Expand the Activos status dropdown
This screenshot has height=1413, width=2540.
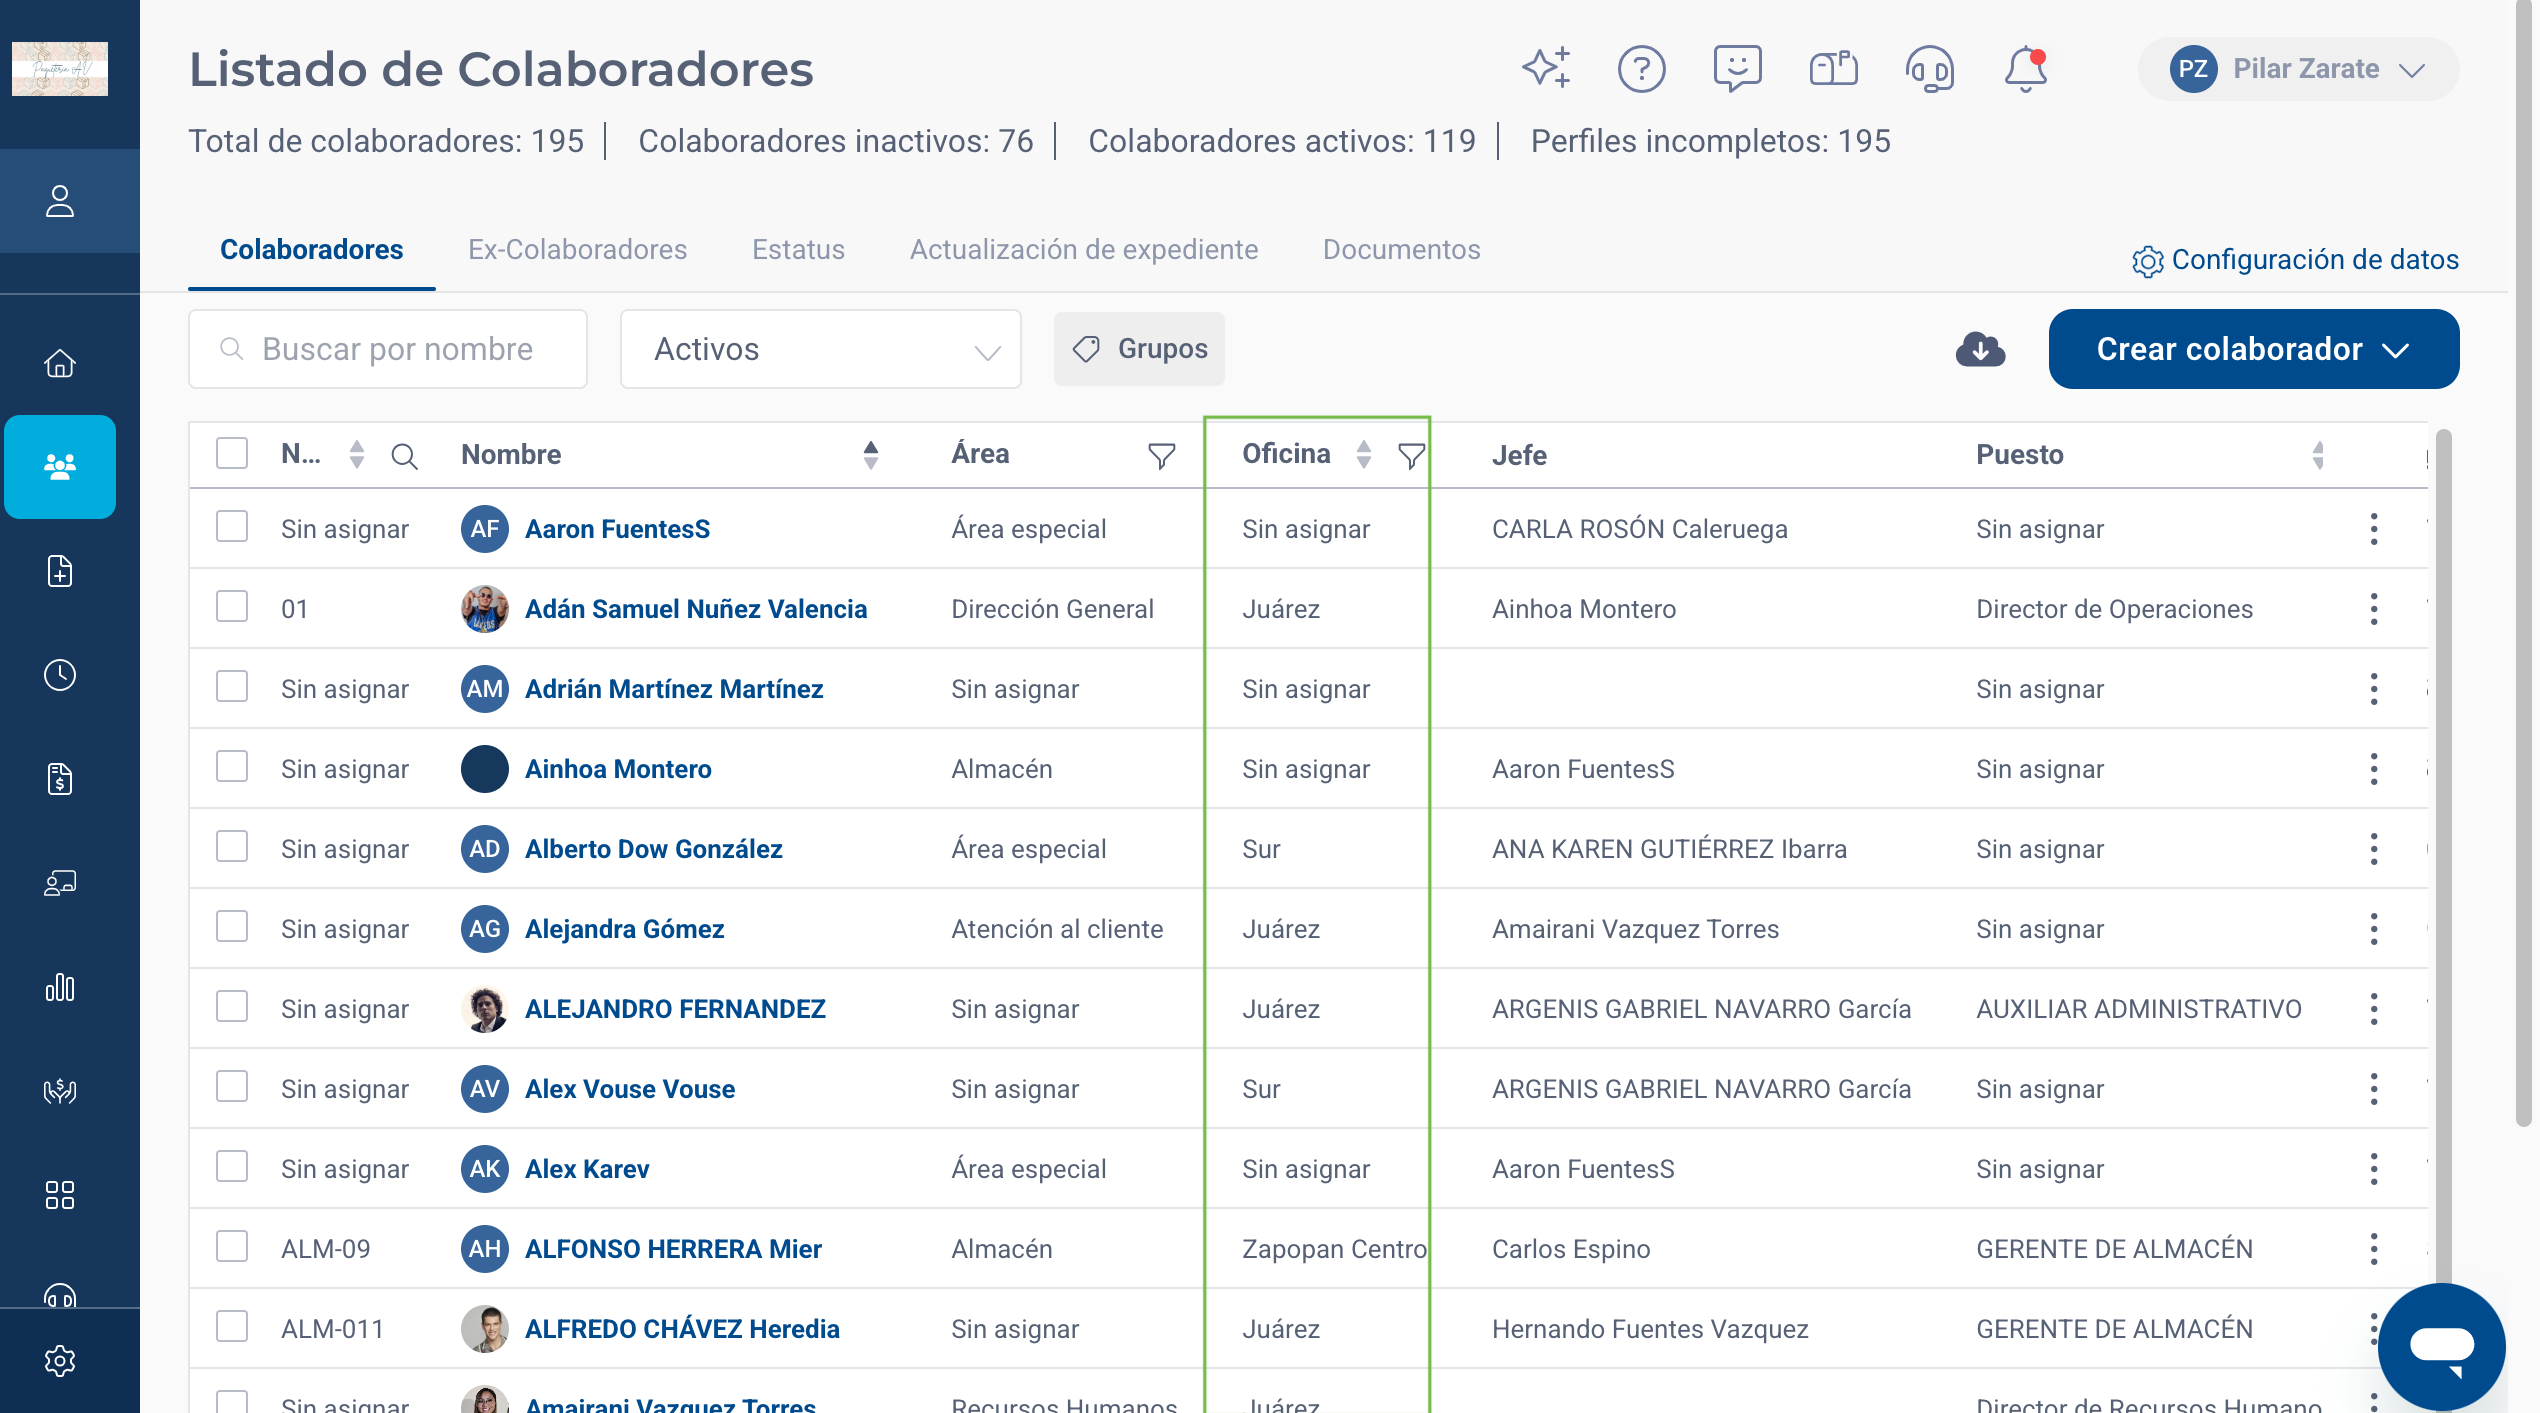(820, 349)
